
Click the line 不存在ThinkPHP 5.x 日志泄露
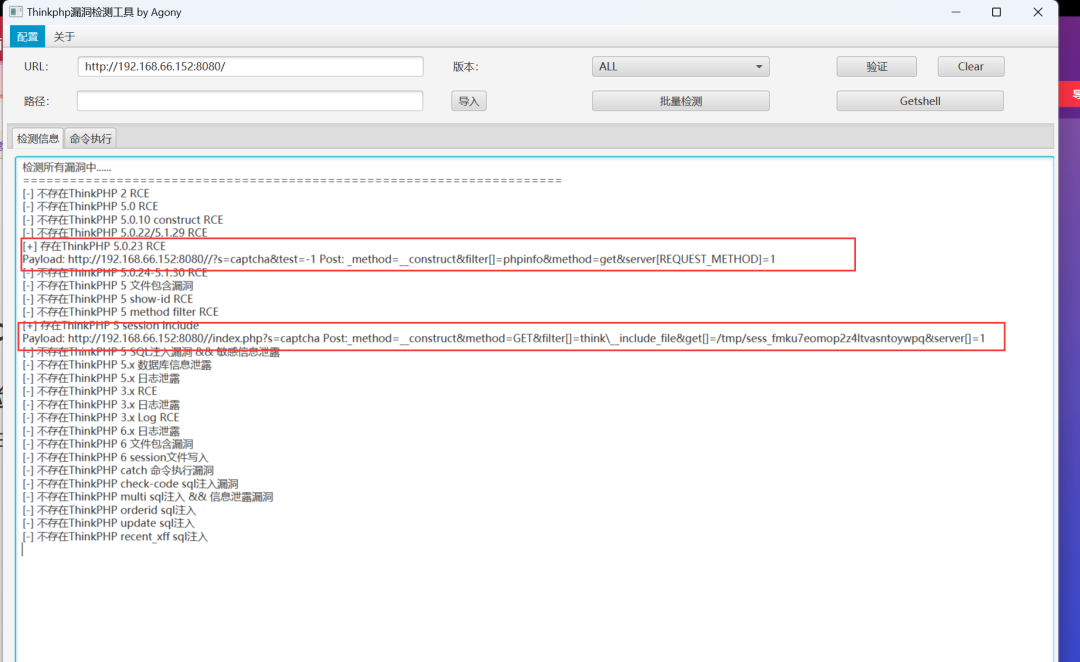101,378
